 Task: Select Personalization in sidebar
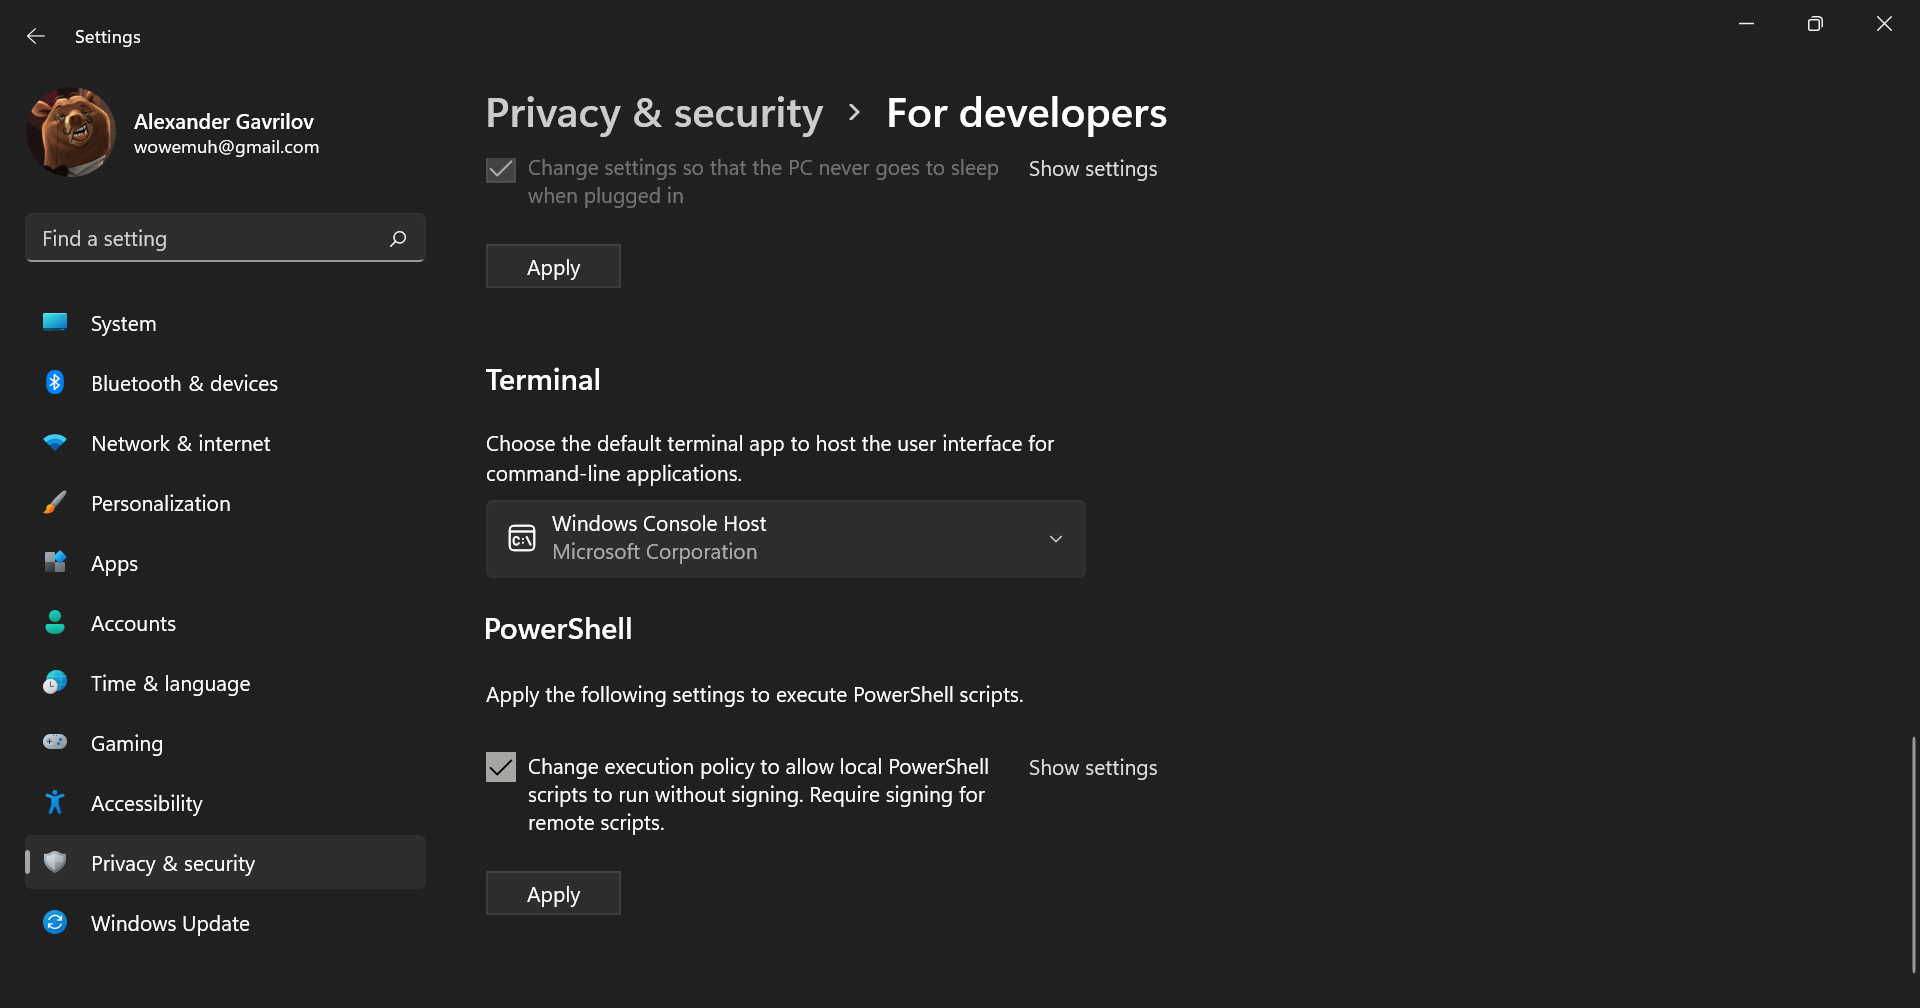(x=226, y=503)
